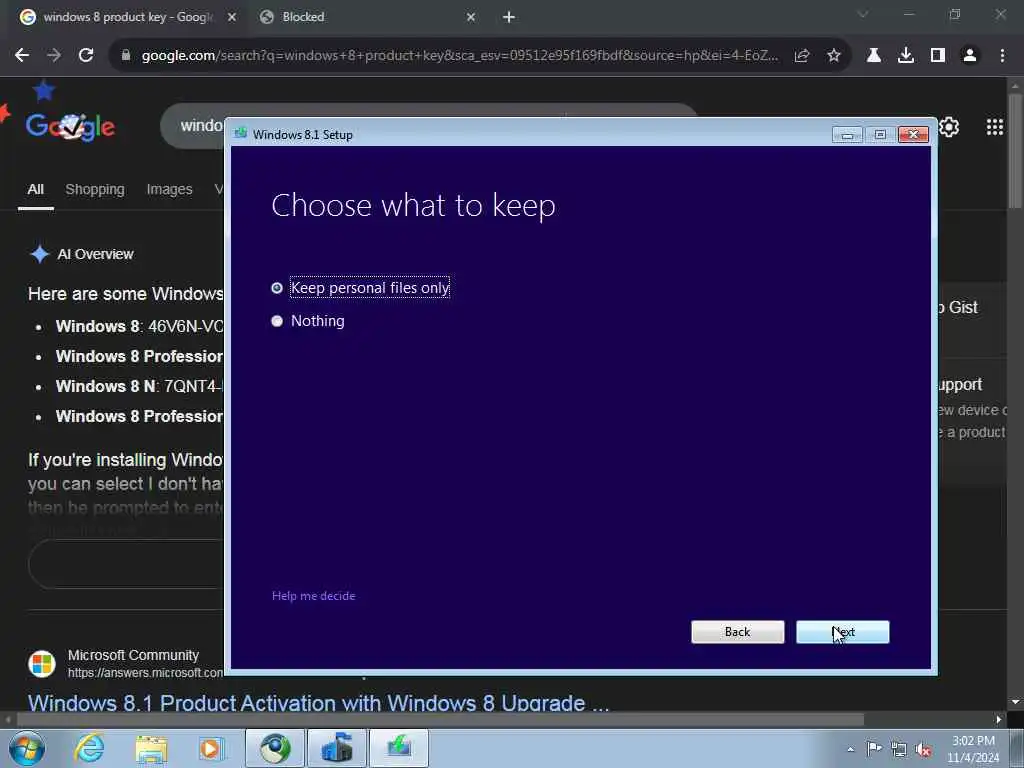Open Google quick settings gear
Screen dimensions: 1024x768
949,127
